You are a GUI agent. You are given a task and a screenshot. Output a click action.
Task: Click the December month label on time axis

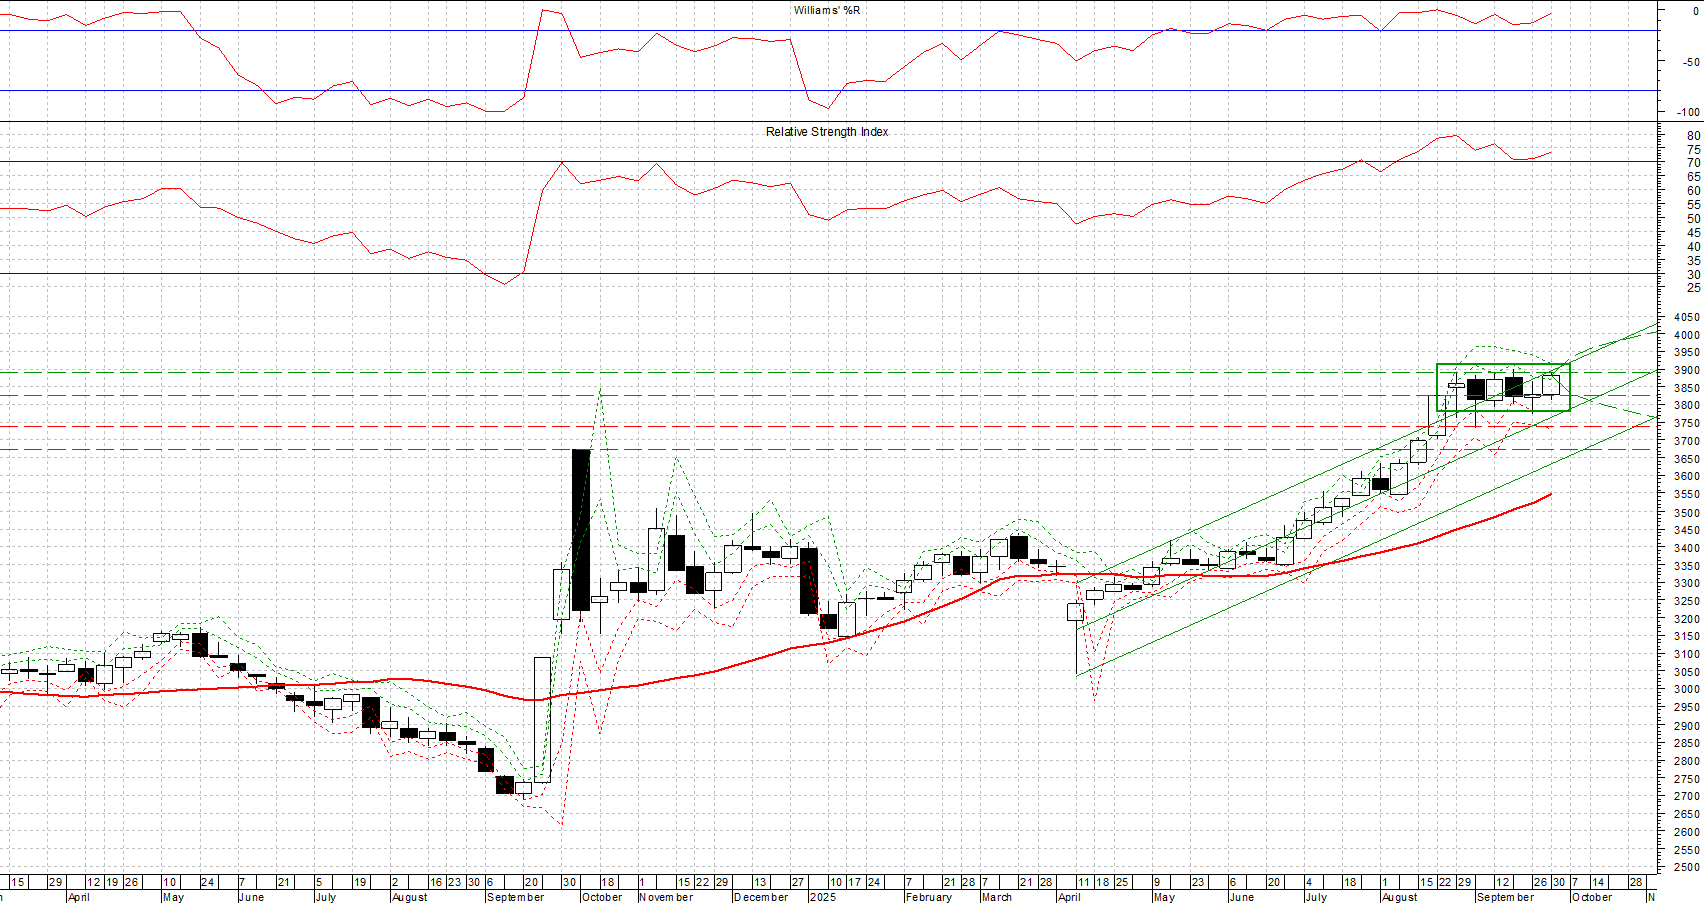pyautogui.click(x=760, y=897)
